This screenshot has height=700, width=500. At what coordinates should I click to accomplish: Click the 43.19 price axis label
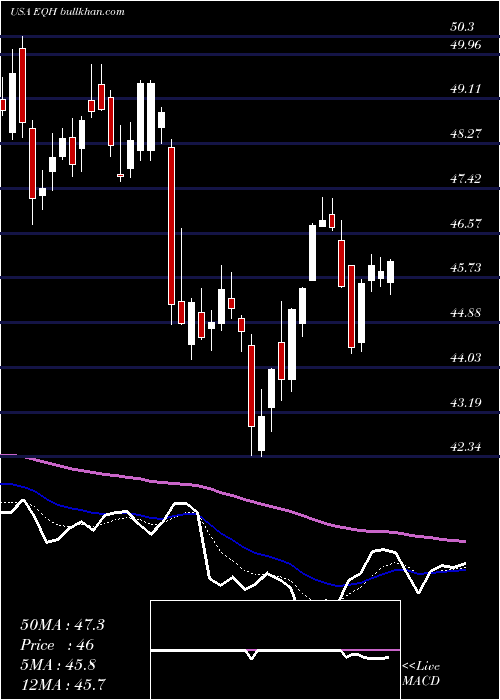point(466,402)
